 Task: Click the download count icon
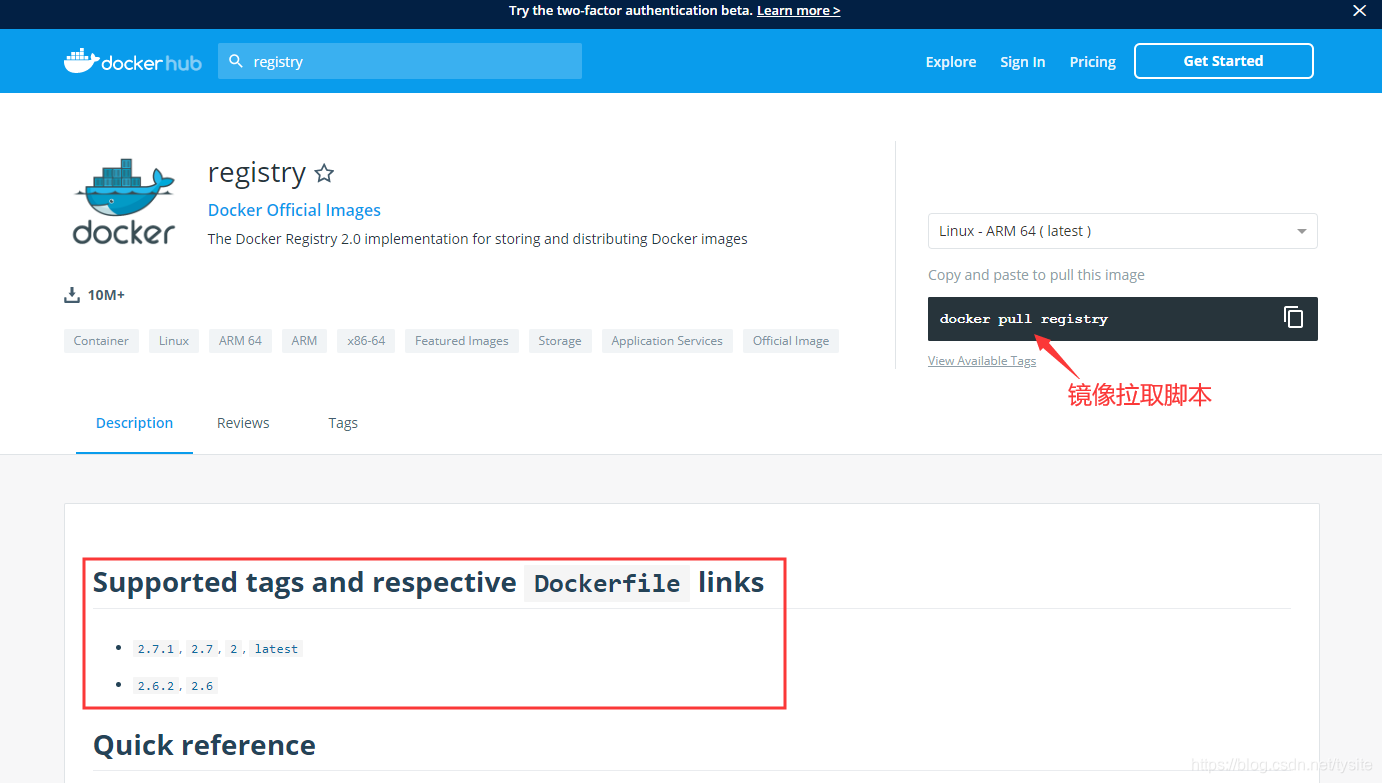pos(71,295)
